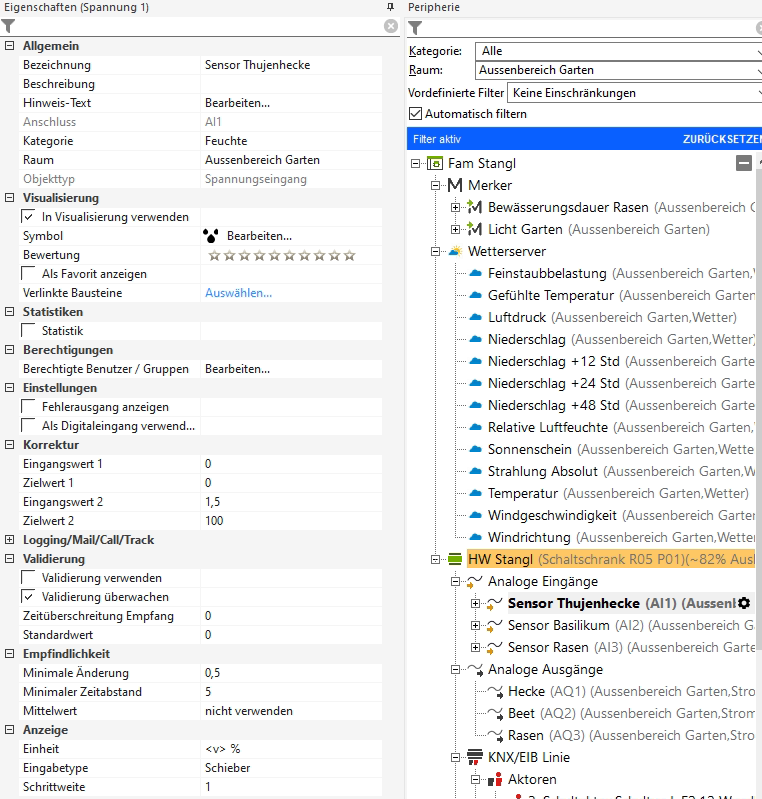
Task: Click the Bewässerungsdauer Rasen merker icon
Action: coord(475,207)
